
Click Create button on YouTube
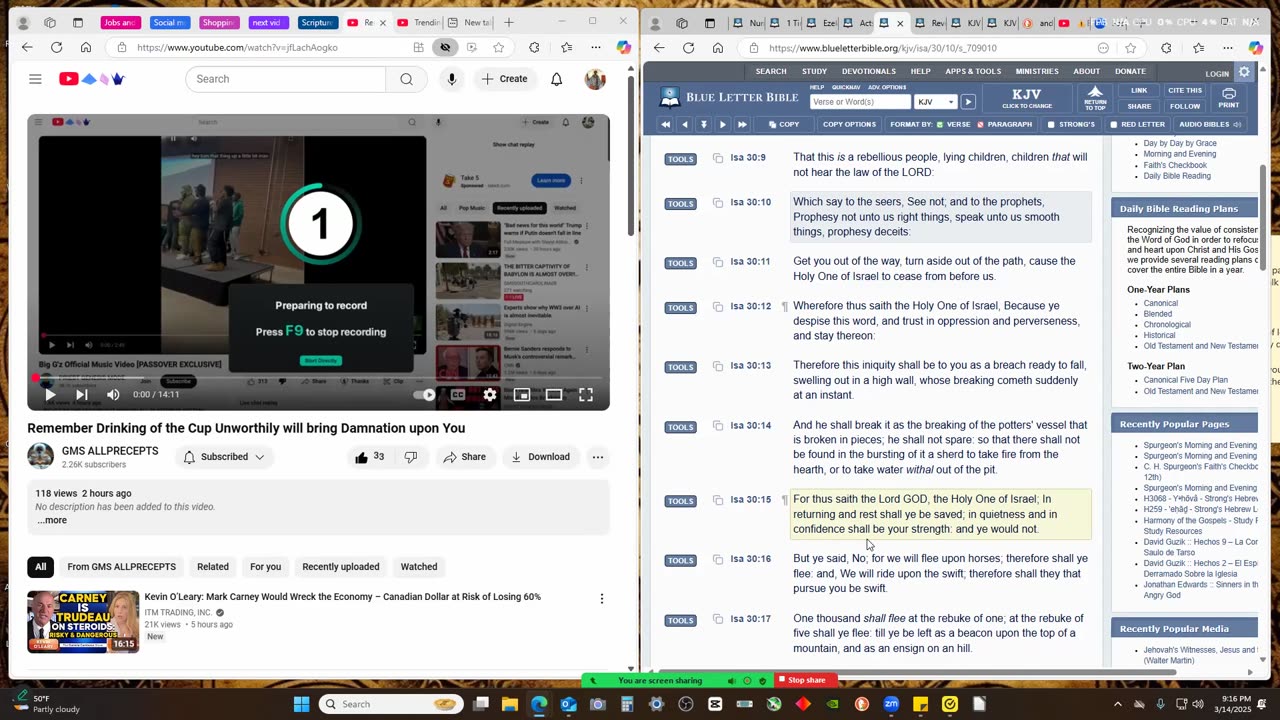pos(505,79)
